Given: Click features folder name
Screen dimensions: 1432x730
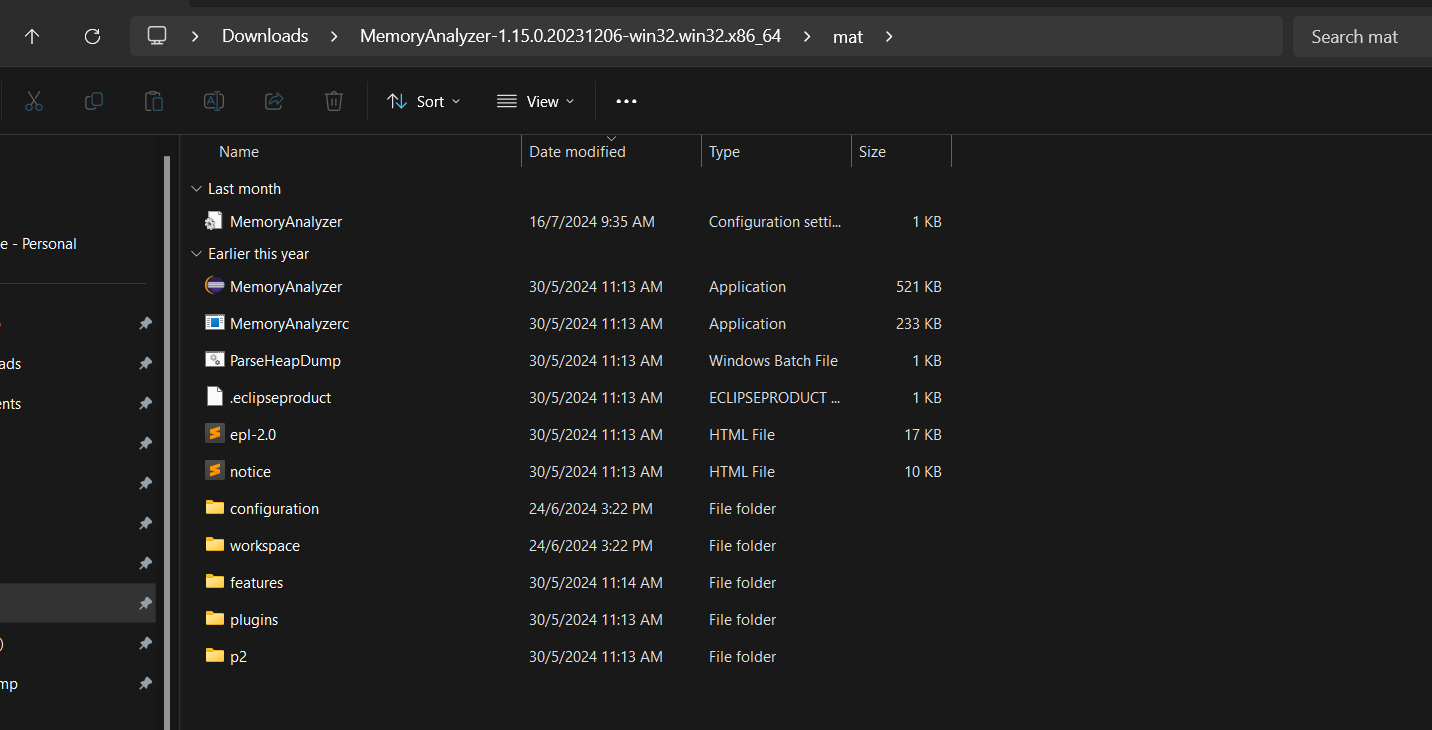Looking at the screenshot, I should (x=256, y=583).
